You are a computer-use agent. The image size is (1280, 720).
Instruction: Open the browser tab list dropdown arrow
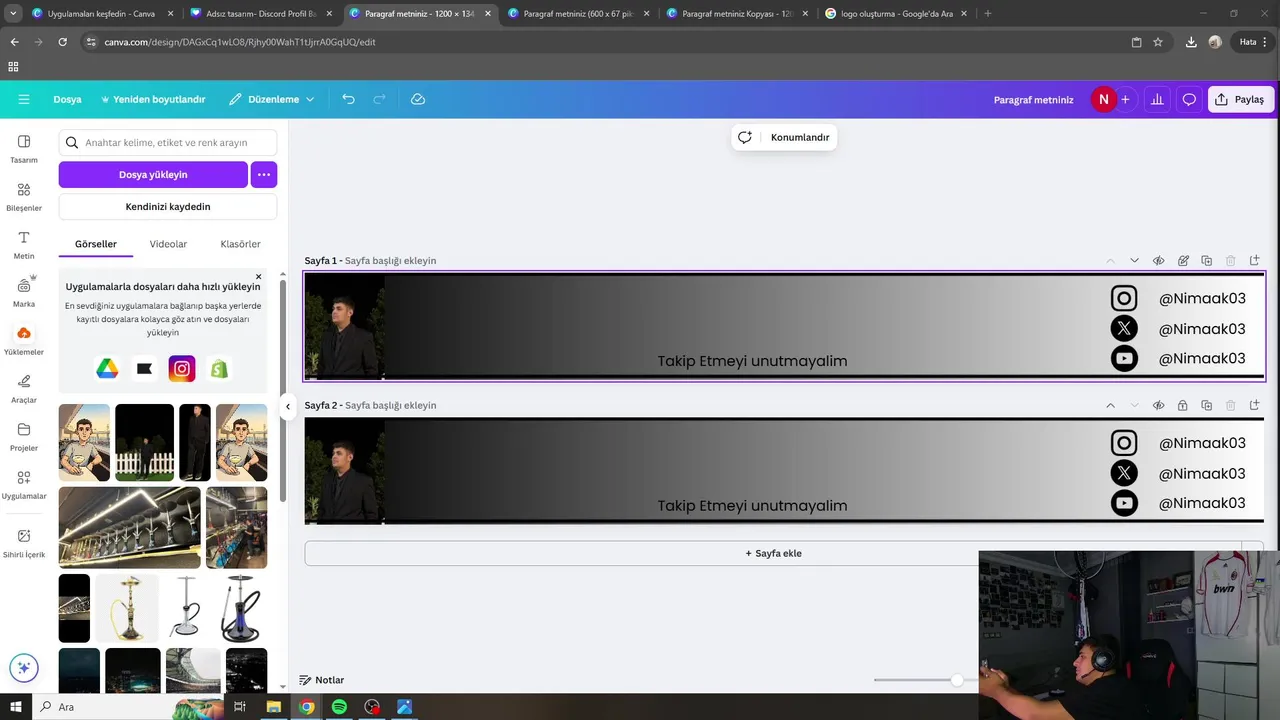[x=13, y=14]
